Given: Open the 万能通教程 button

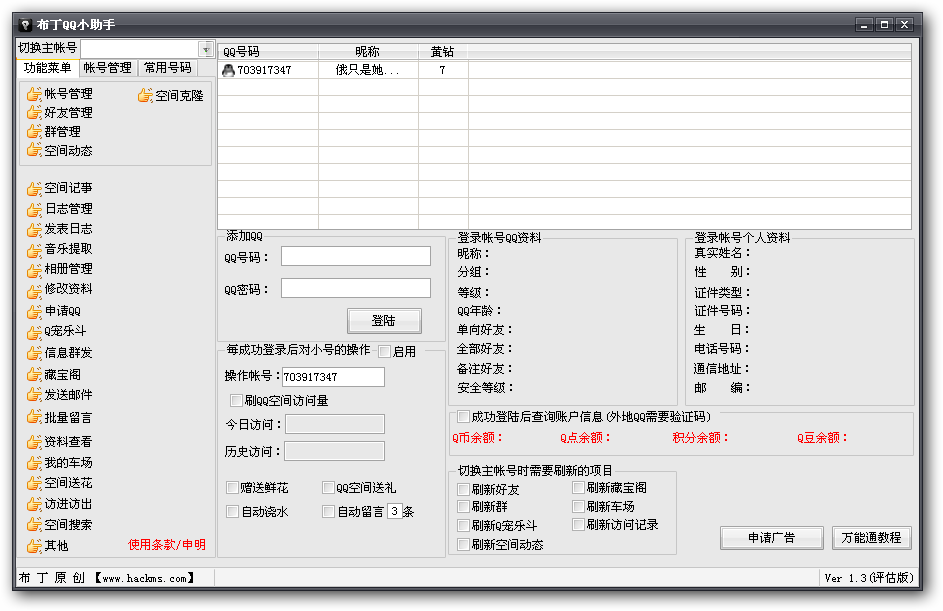Looking at the screenshot, I should [x=871, y=538].
